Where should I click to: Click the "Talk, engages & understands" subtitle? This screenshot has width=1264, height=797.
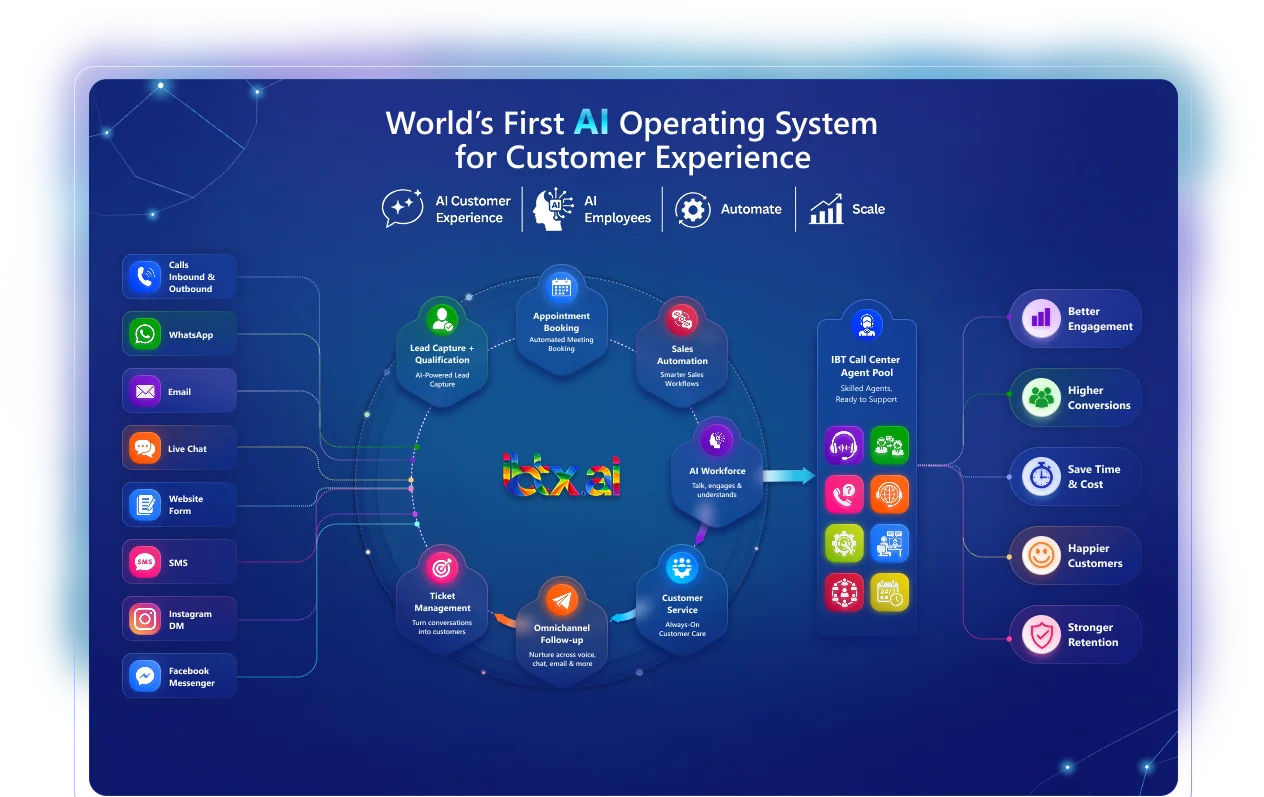pyautogui.click(x=716, y=490)
